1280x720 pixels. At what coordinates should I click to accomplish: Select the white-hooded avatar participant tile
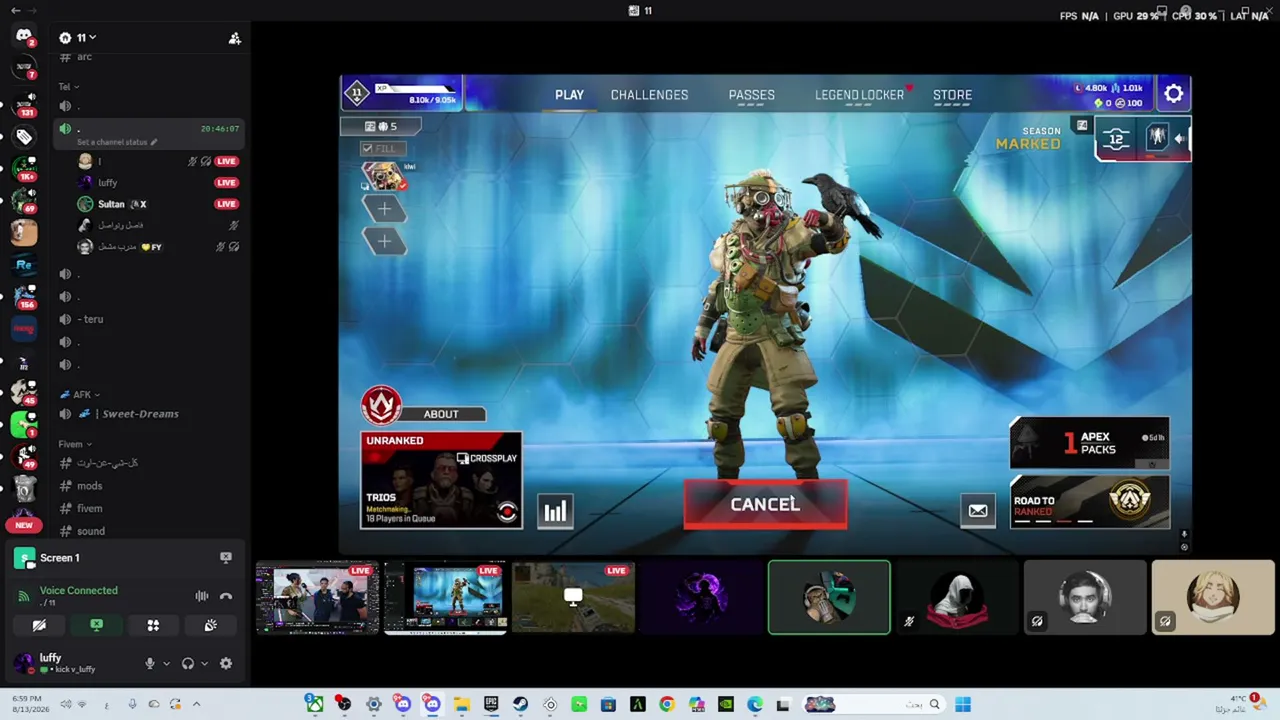pyautogui.click(x=957, y=597)
